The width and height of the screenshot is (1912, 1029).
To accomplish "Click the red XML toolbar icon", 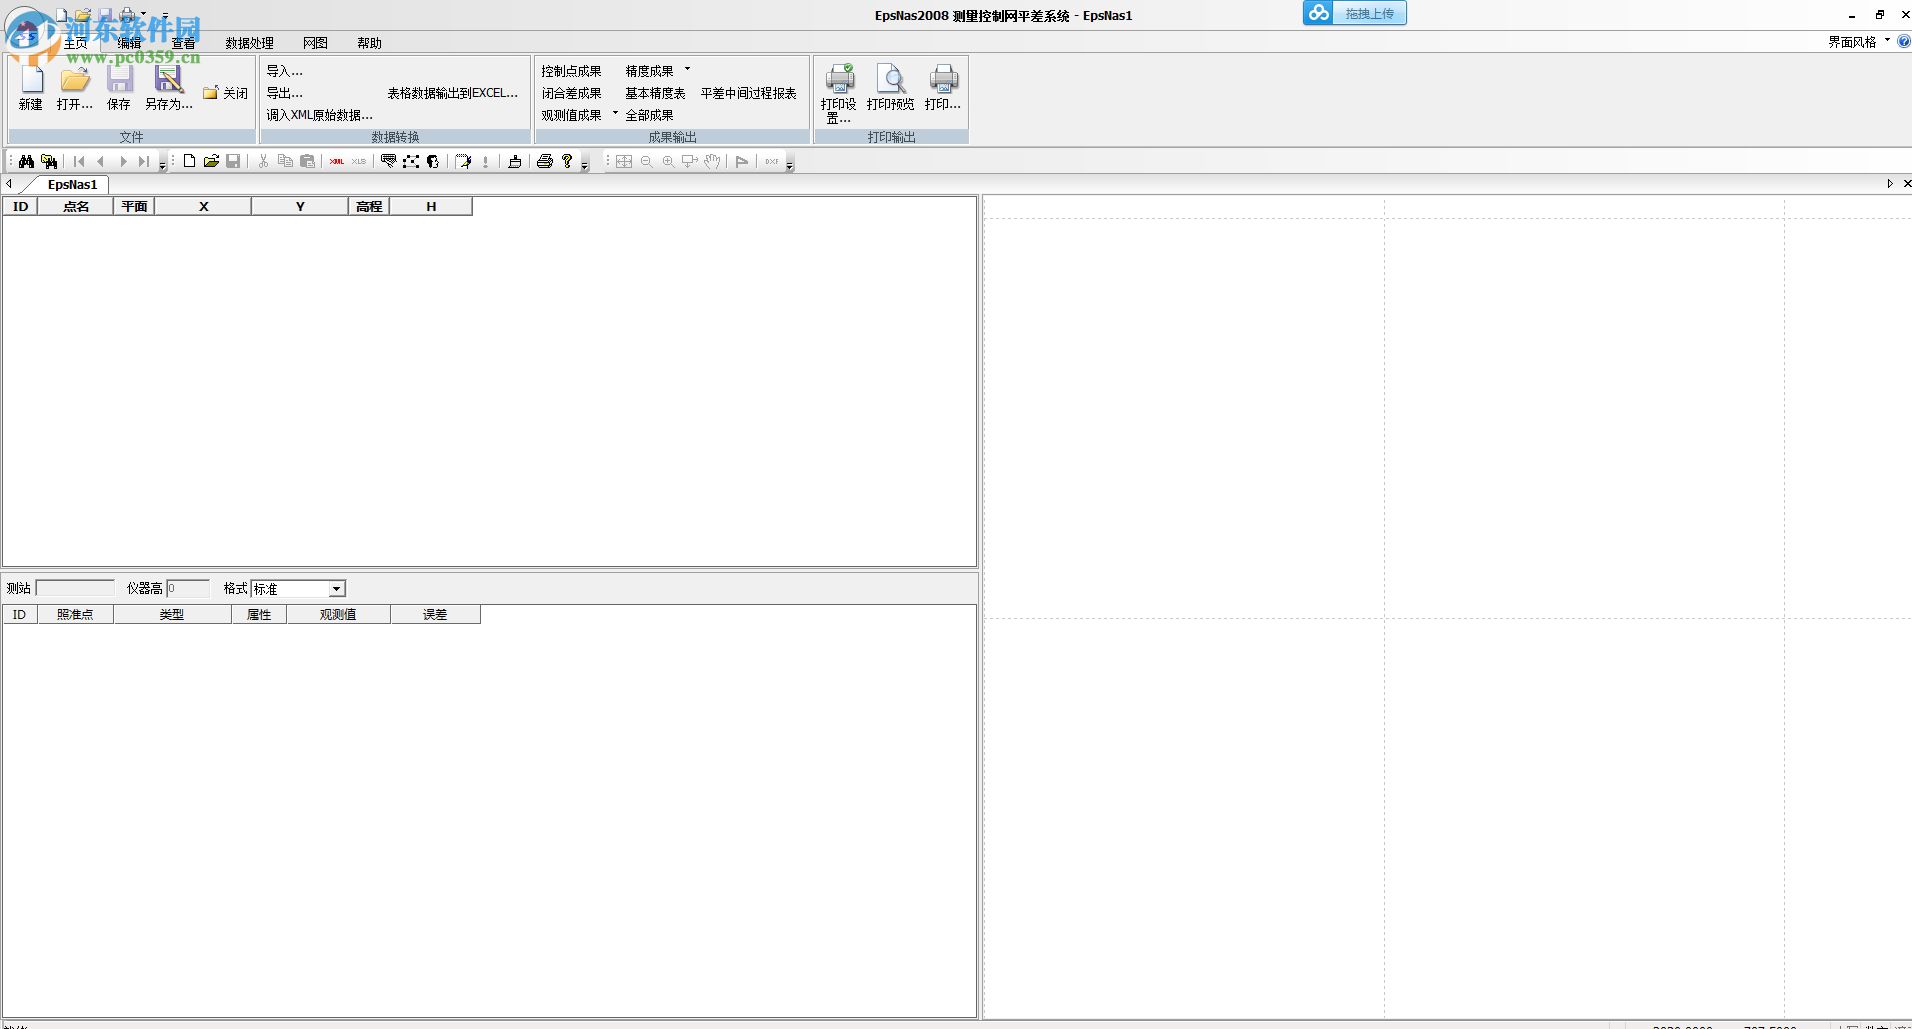I will click(x=337, y=161).
